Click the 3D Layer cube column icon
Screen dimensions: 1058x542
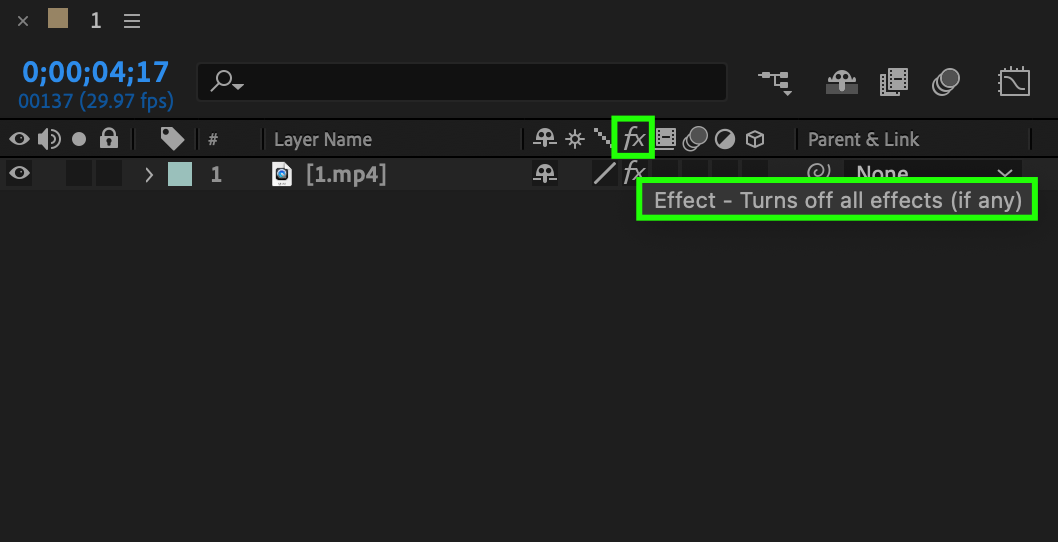point(755,139)
